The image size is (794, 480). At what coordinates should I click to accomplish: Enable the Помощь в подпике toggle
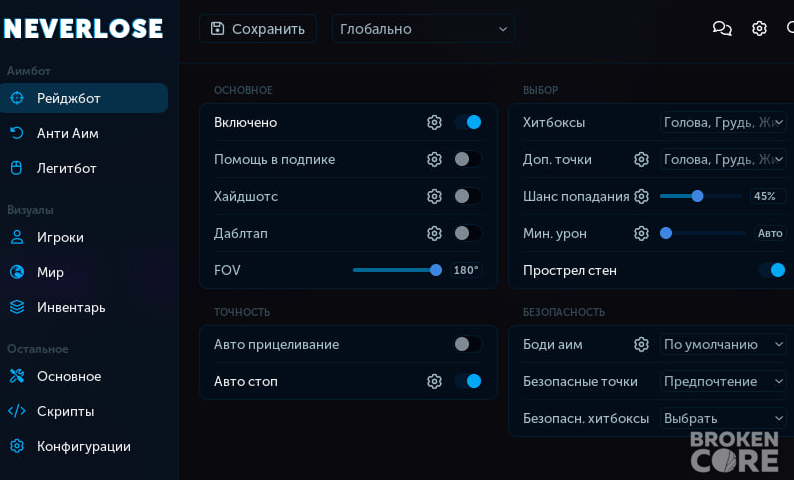(468, 159)
